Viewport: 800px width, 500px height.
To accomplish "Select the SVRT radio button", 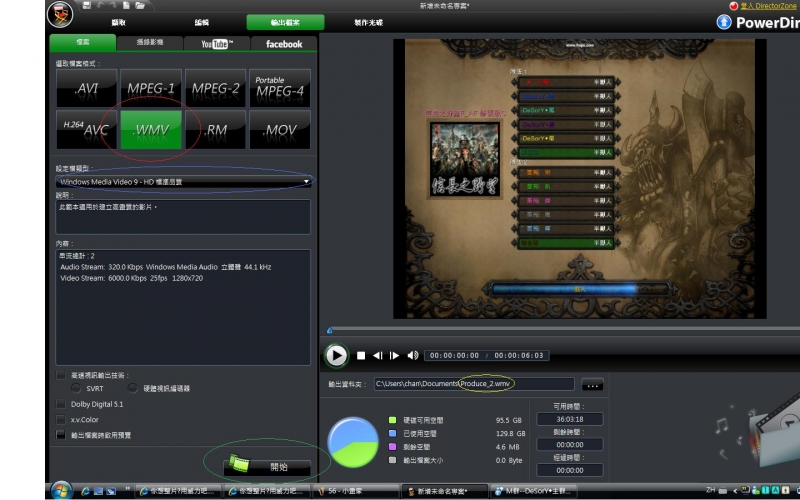I will pos(76,388).
